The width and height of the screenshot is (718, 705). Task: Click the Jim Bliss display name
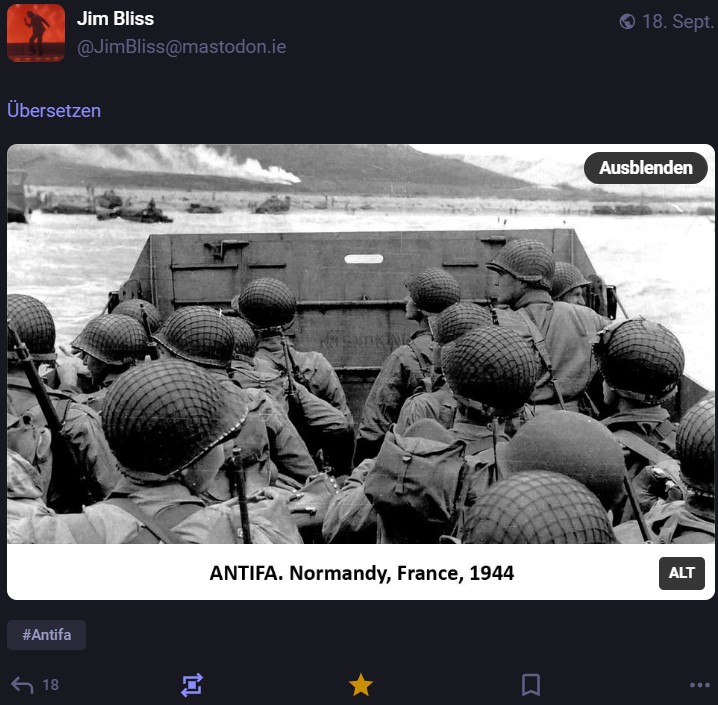click(115, 19)
